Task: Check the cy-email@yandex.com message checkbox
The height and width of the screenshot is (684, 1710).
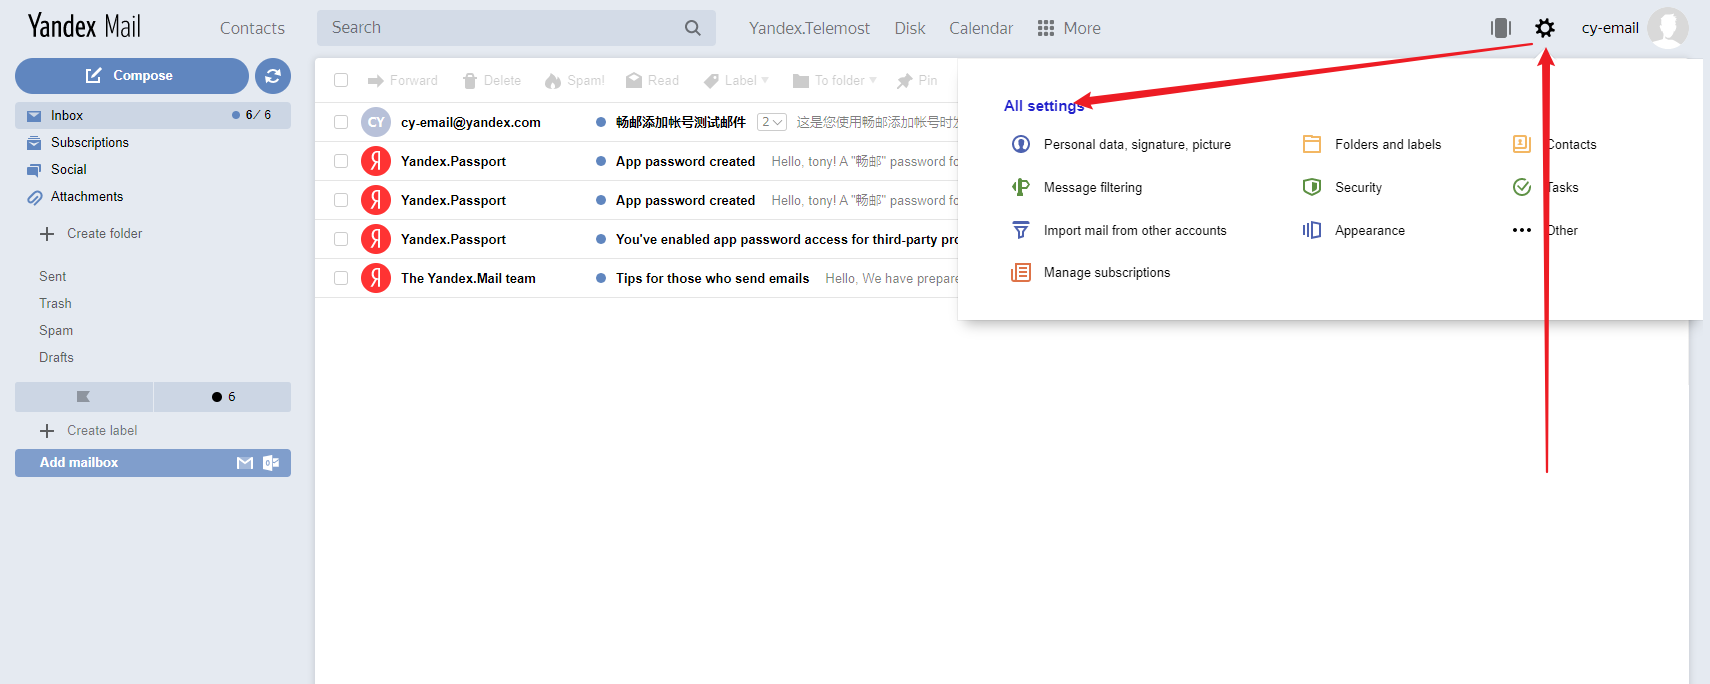Action: click(x=341, y=122)
